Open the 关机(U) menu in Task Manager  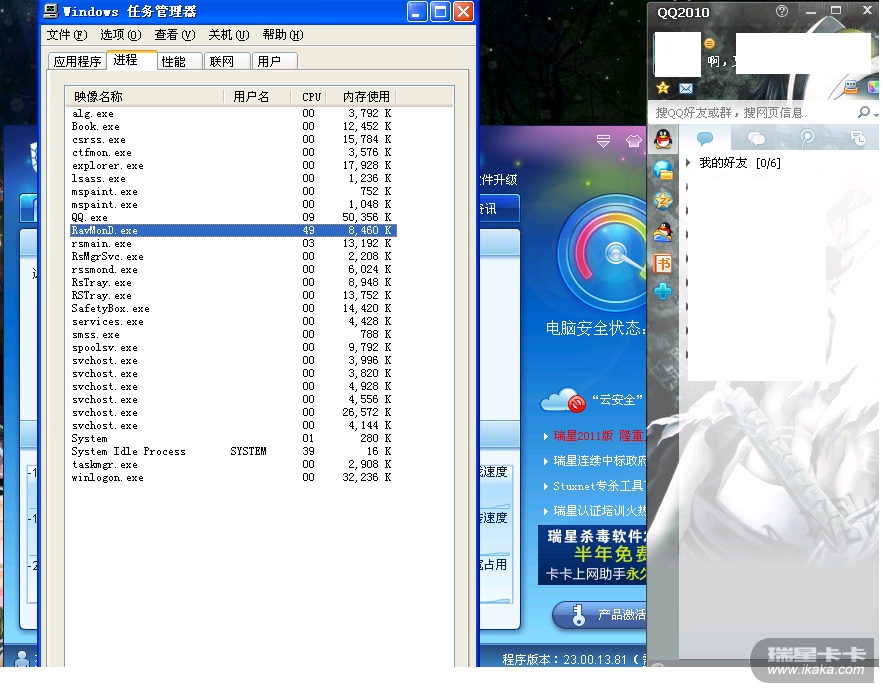[229, 35]
